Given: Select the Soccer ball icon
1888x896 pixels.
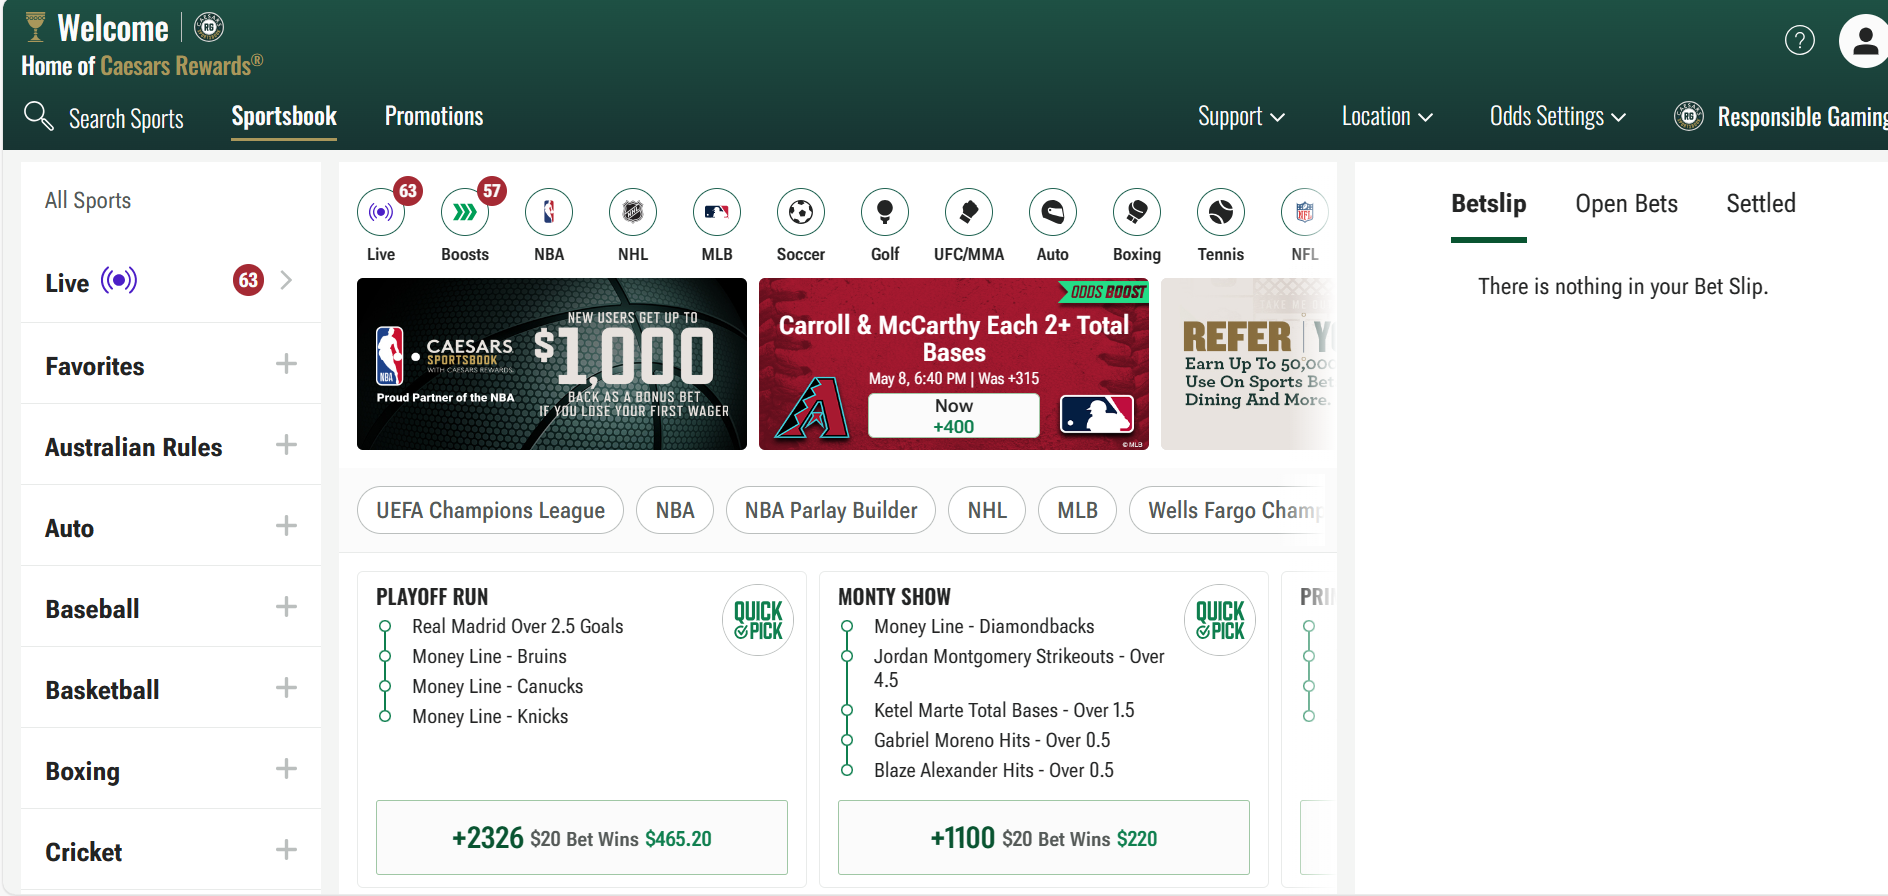Looking at the screenshot, I should click(801, 212).
